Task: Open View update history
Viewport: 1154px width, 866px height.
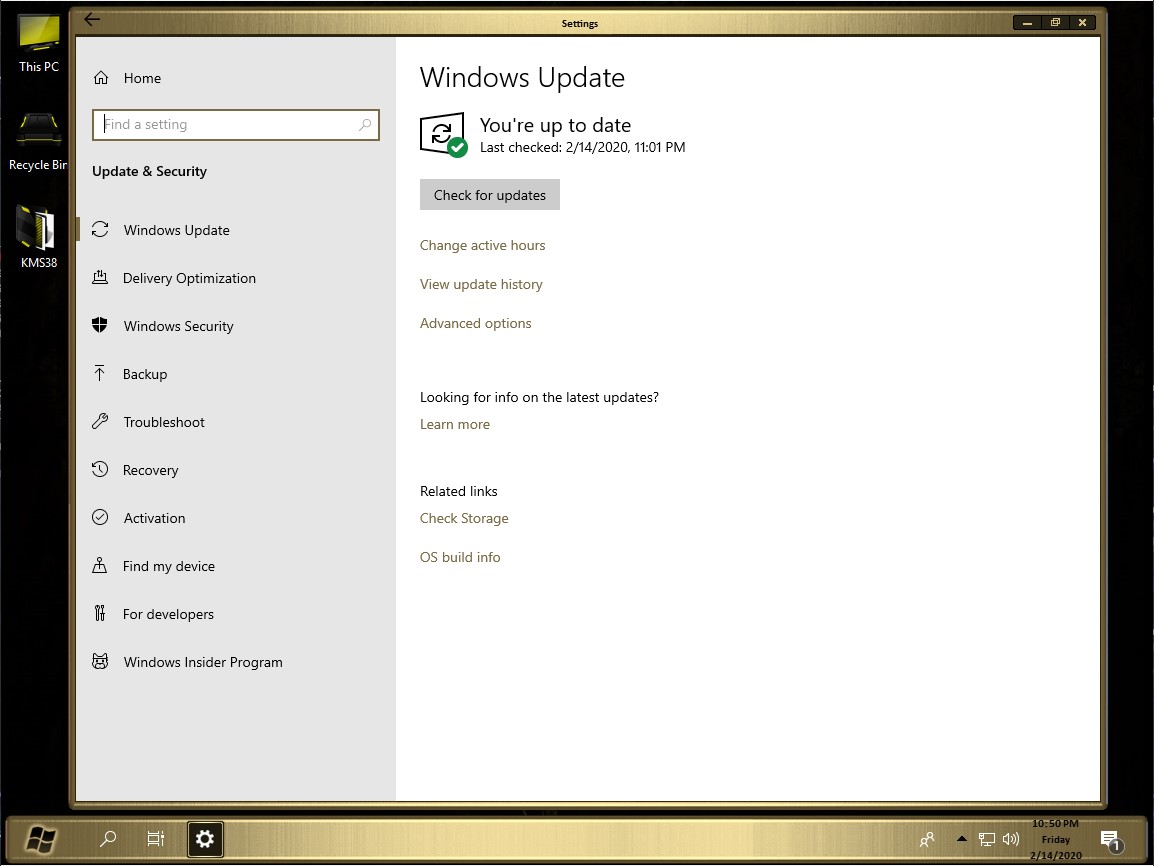Action: point(481,284)
